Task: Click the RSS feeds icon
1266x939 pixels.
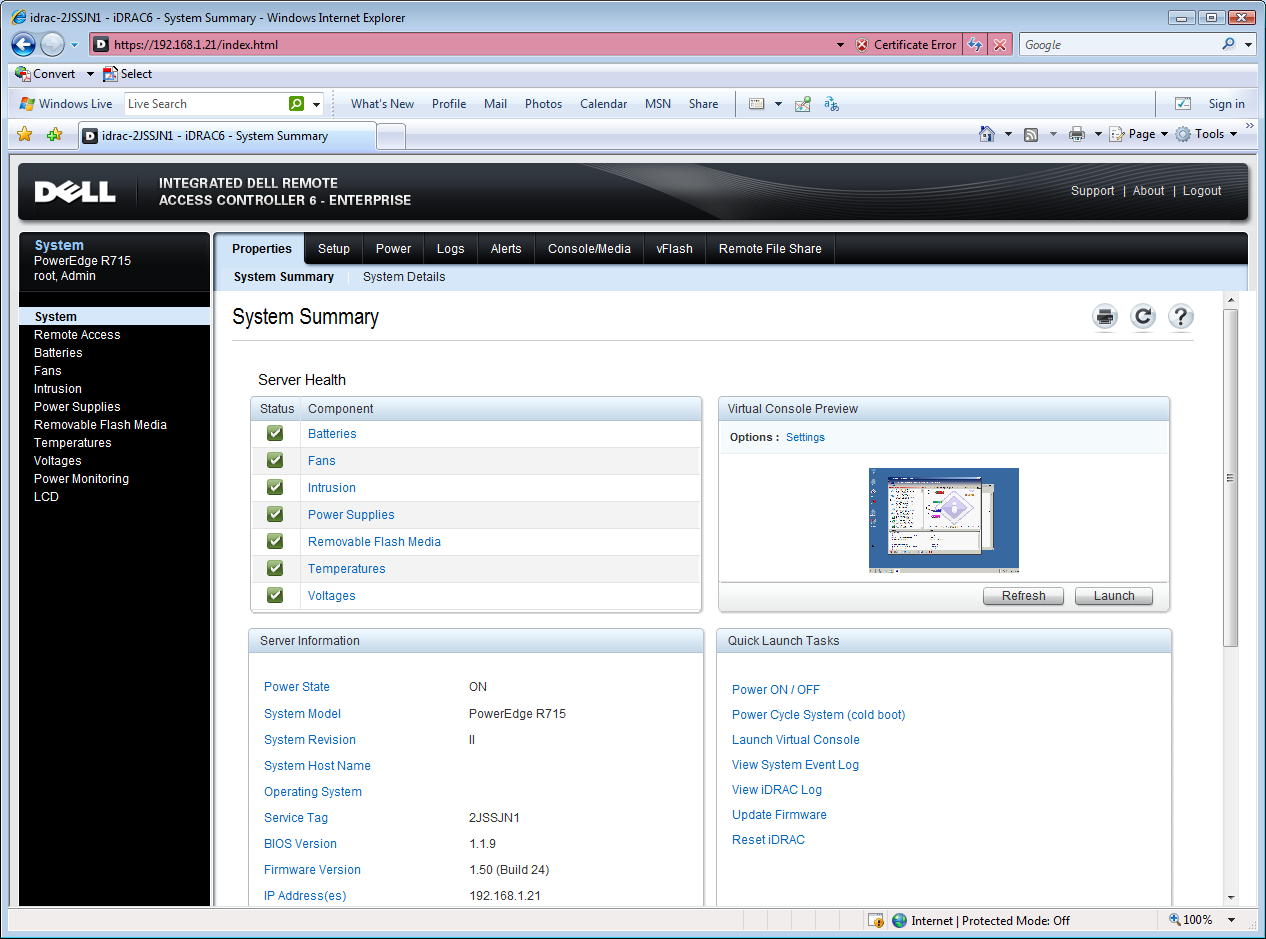Action: coord(1031,134)
